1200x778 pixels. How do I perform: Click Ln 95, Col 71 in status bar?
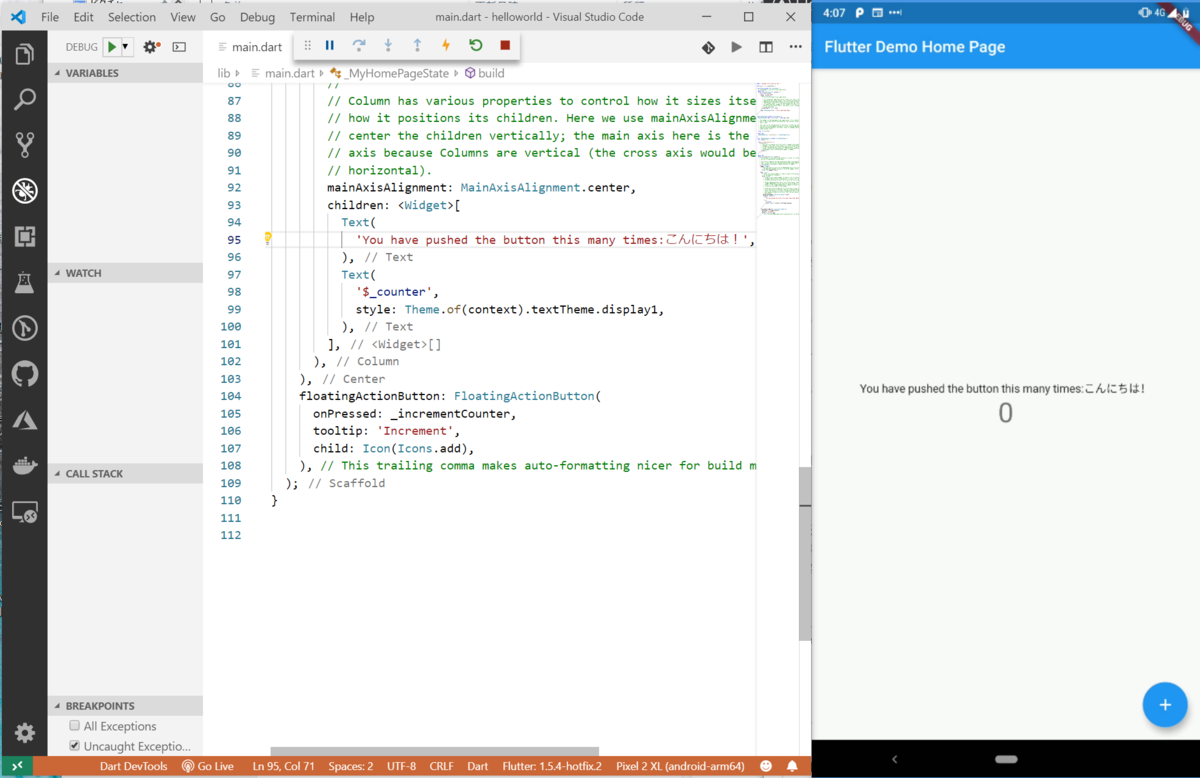(x=283, y=766)
